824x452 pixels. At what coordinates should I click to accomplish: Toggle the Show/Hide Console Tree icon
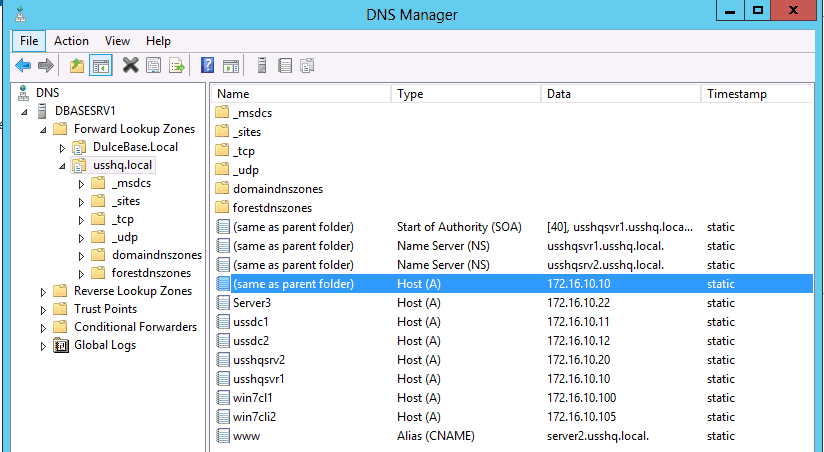click(100, 66)
